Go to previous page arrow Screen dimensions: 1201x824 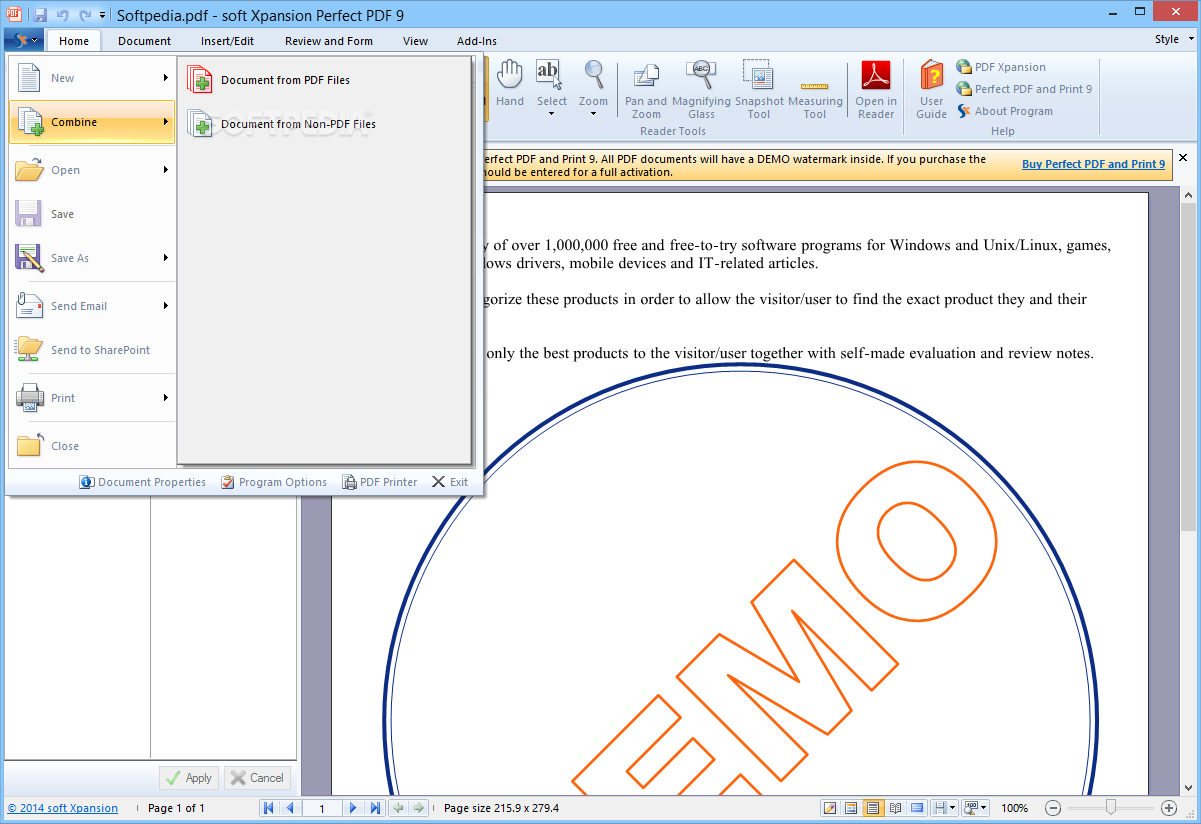click(x=290, y=808)
